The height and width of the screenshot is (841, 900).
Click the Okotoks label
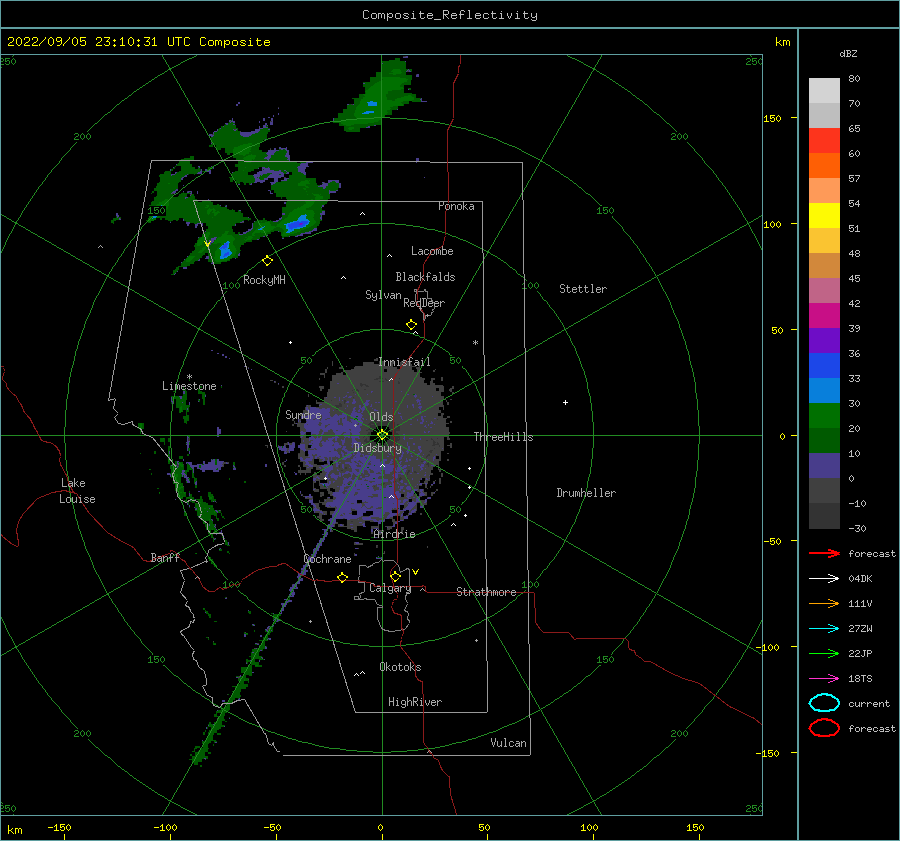click(400, 667)
